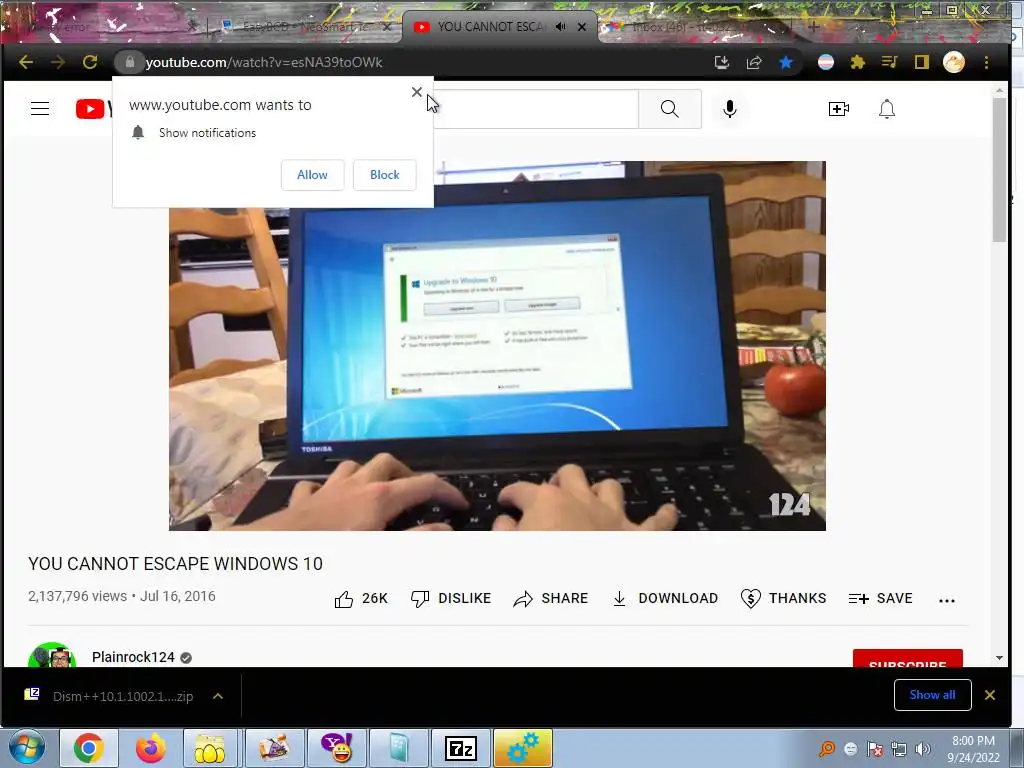Click the address bar URL

pyautogui.click(x=264, y=62)
